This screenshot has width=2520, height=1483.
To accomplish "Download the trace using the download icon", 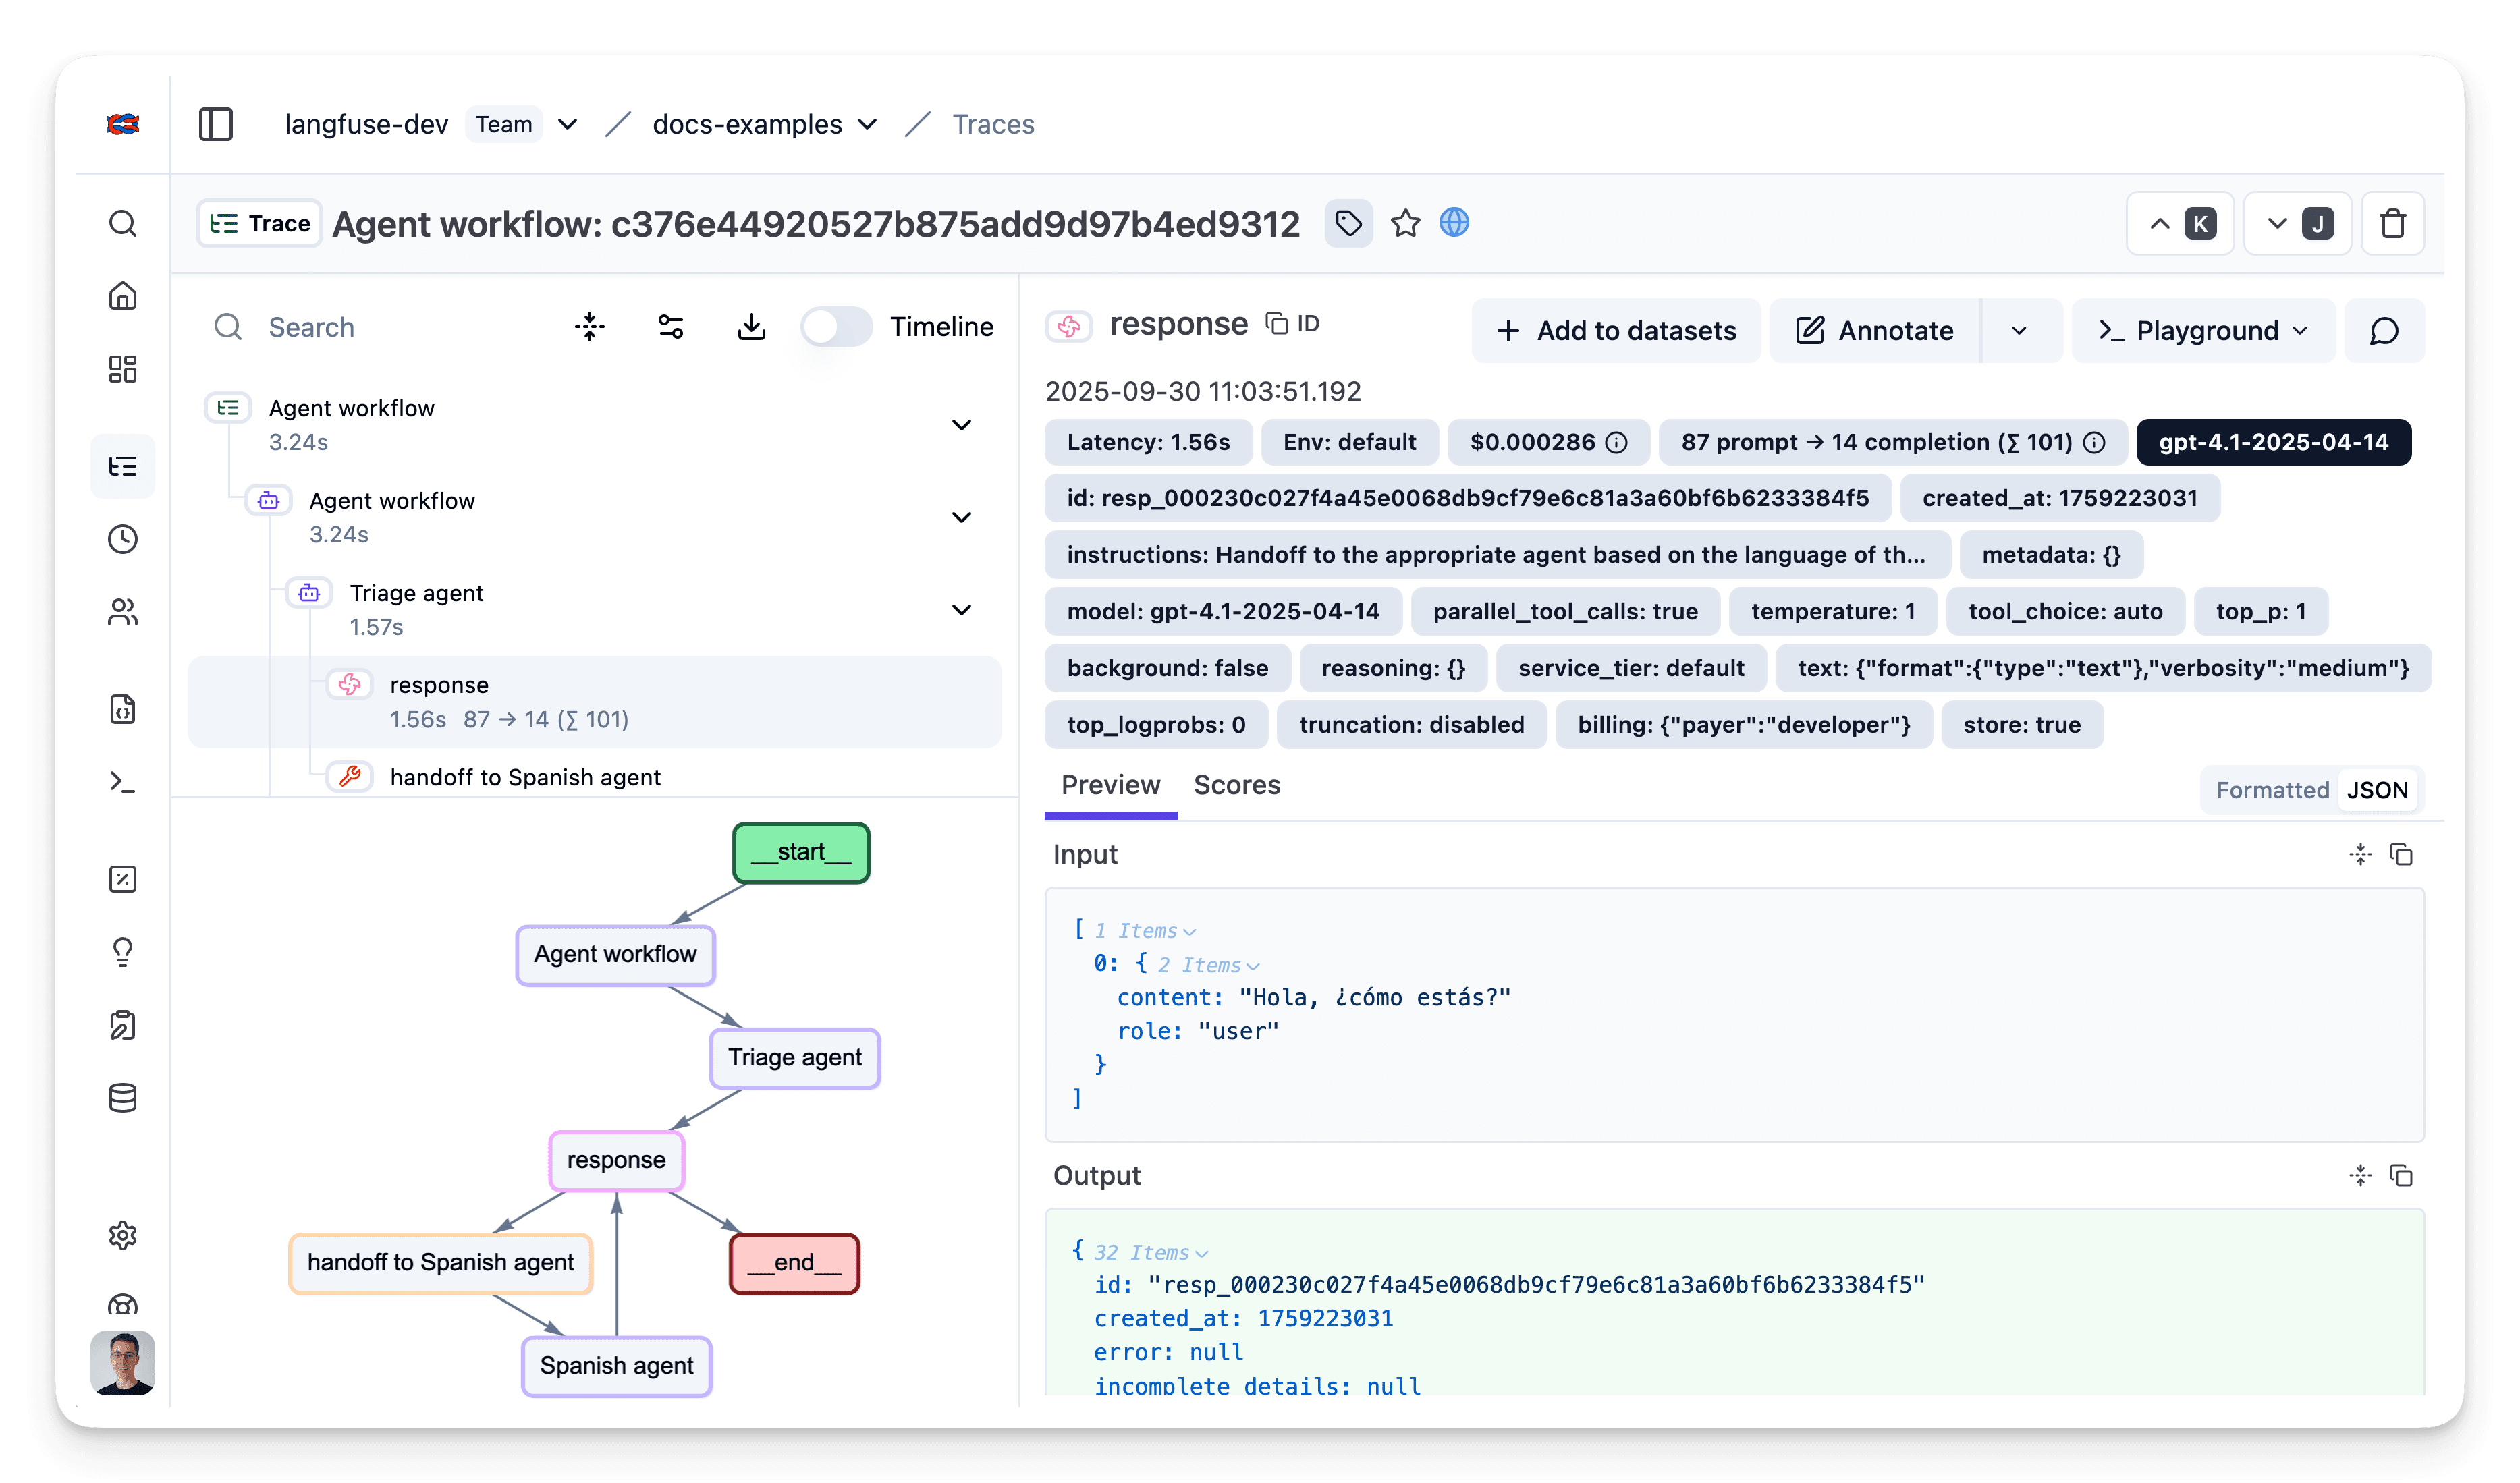I will [752, 326].
